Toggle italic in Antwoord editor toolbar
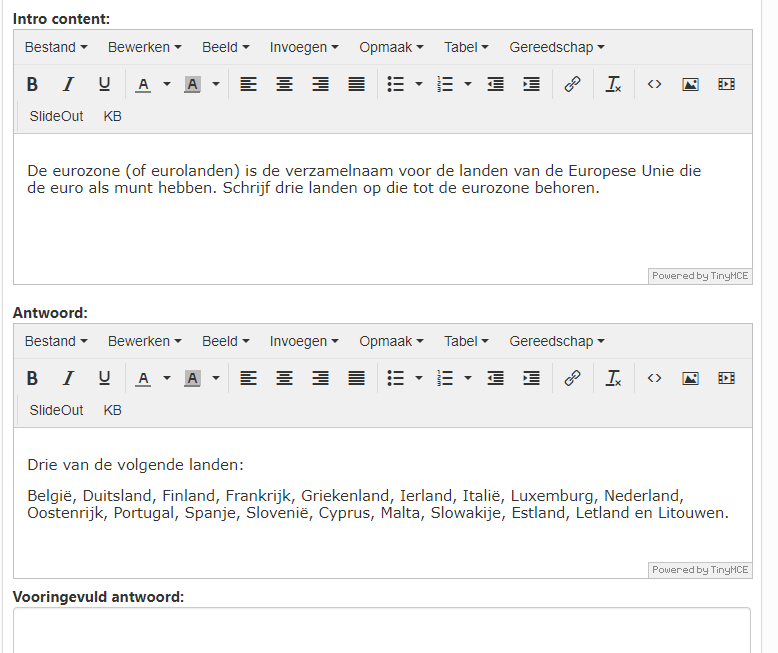The height and width of the screenshot is (653, 778). (68, 379)
